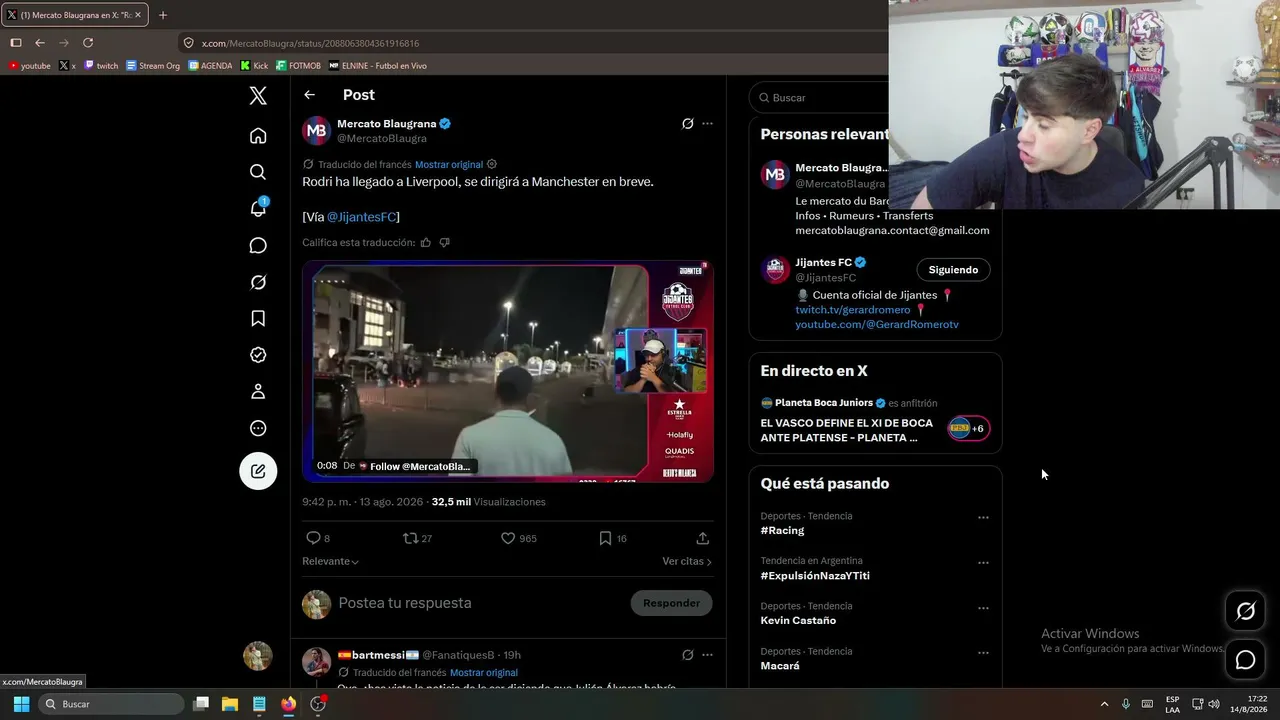
Task: Open youtube.com/@GerardRomerotv link
Action: click(877, 325)
